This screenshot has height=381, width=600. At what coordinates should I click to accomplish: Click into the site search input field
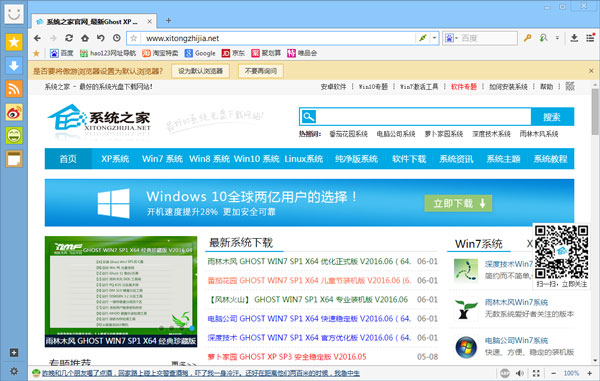(x=424, y=117)
